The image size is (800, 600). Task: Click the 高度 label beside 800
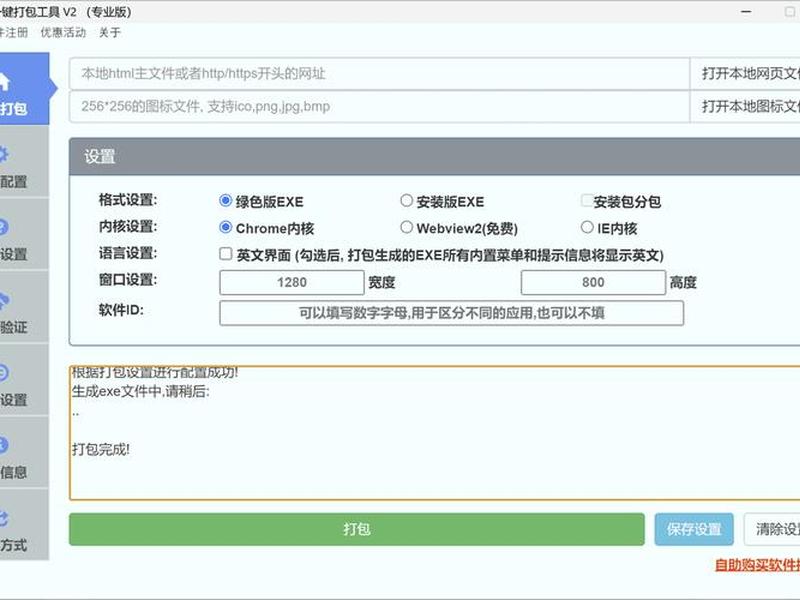click(x=683, y=283)
